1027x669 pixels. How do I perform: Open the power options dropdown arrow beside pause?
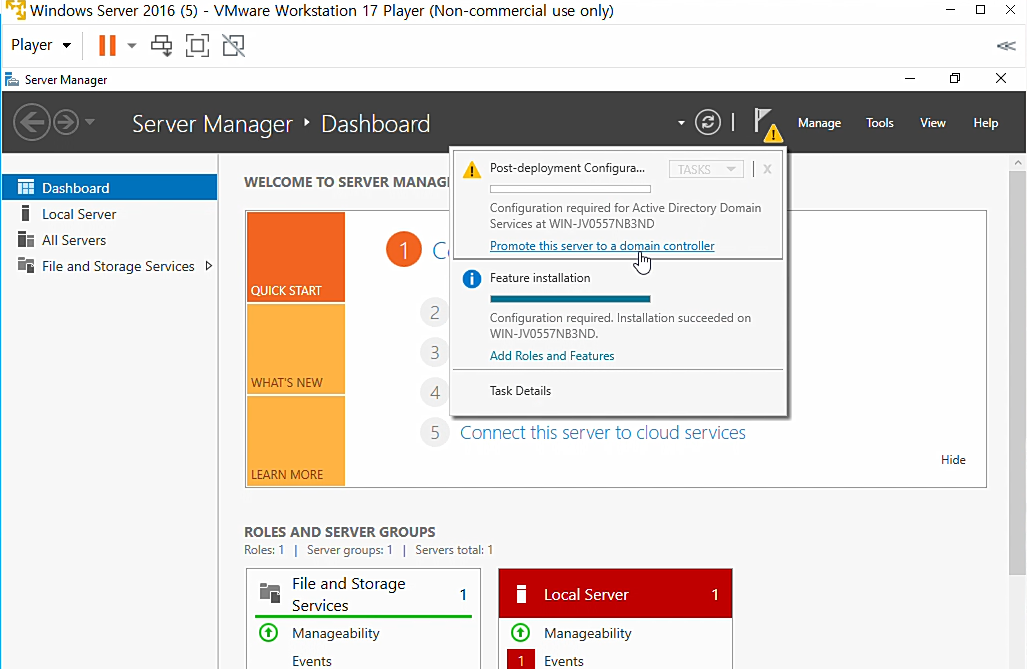pos(132,45)
